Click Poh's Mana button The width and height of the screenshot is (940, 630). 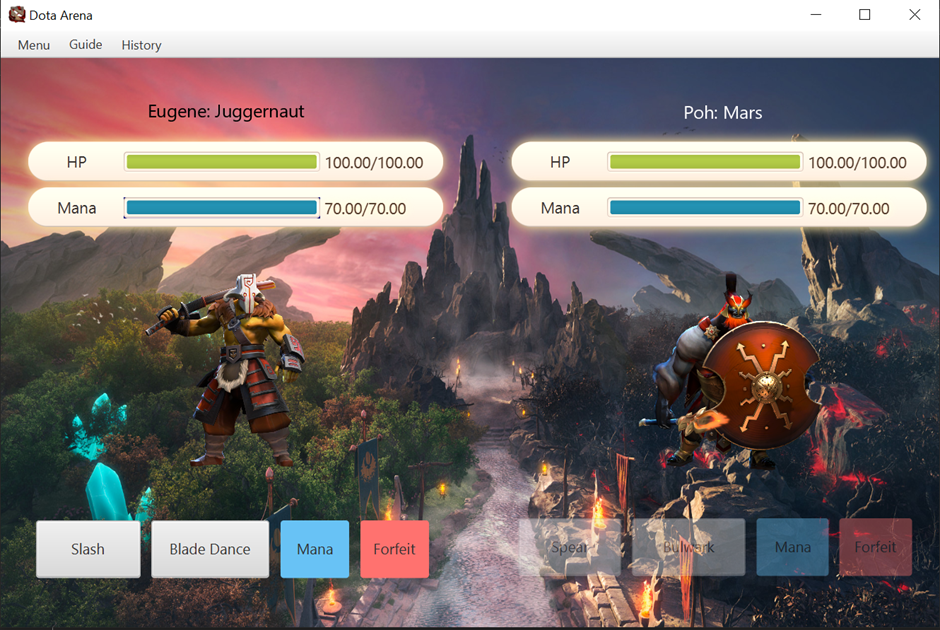click(791, 547)
